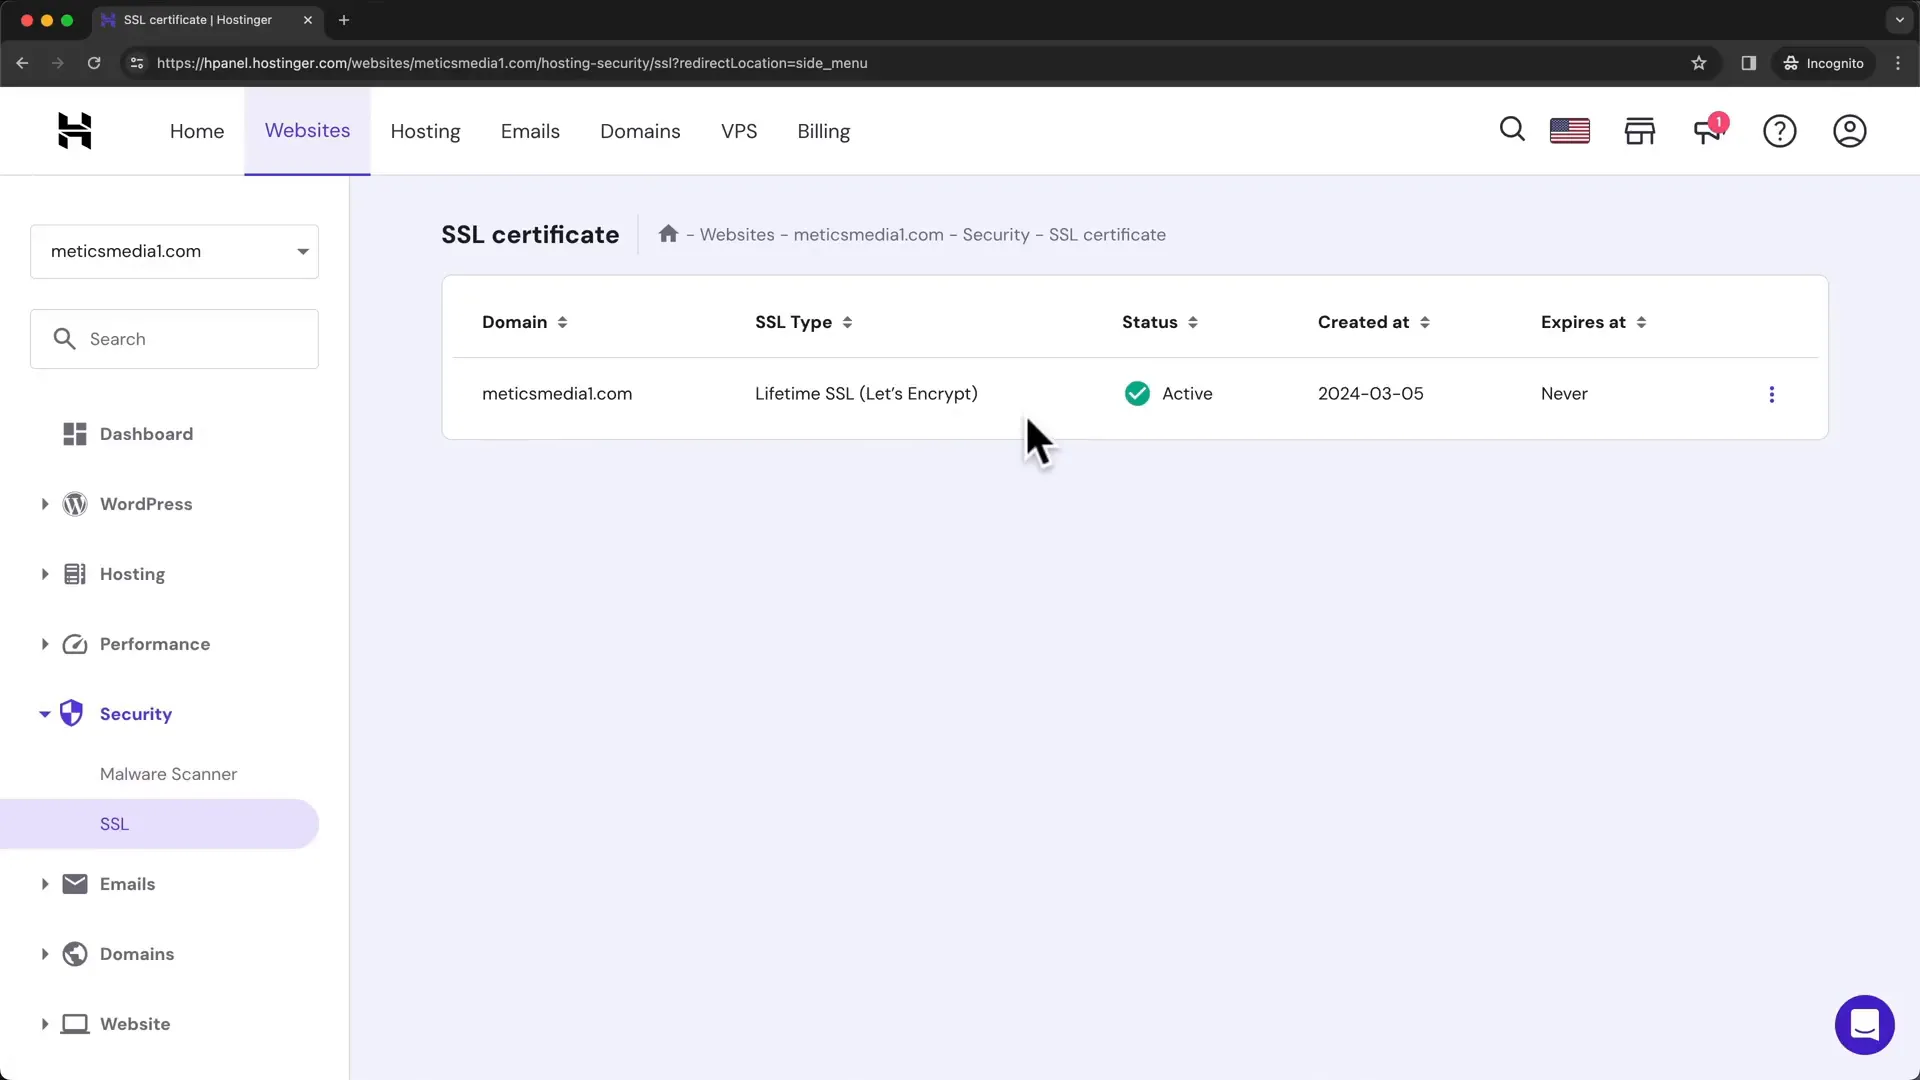Click the Security shield icon
1920x1080 pixels.
click(71, 713)
